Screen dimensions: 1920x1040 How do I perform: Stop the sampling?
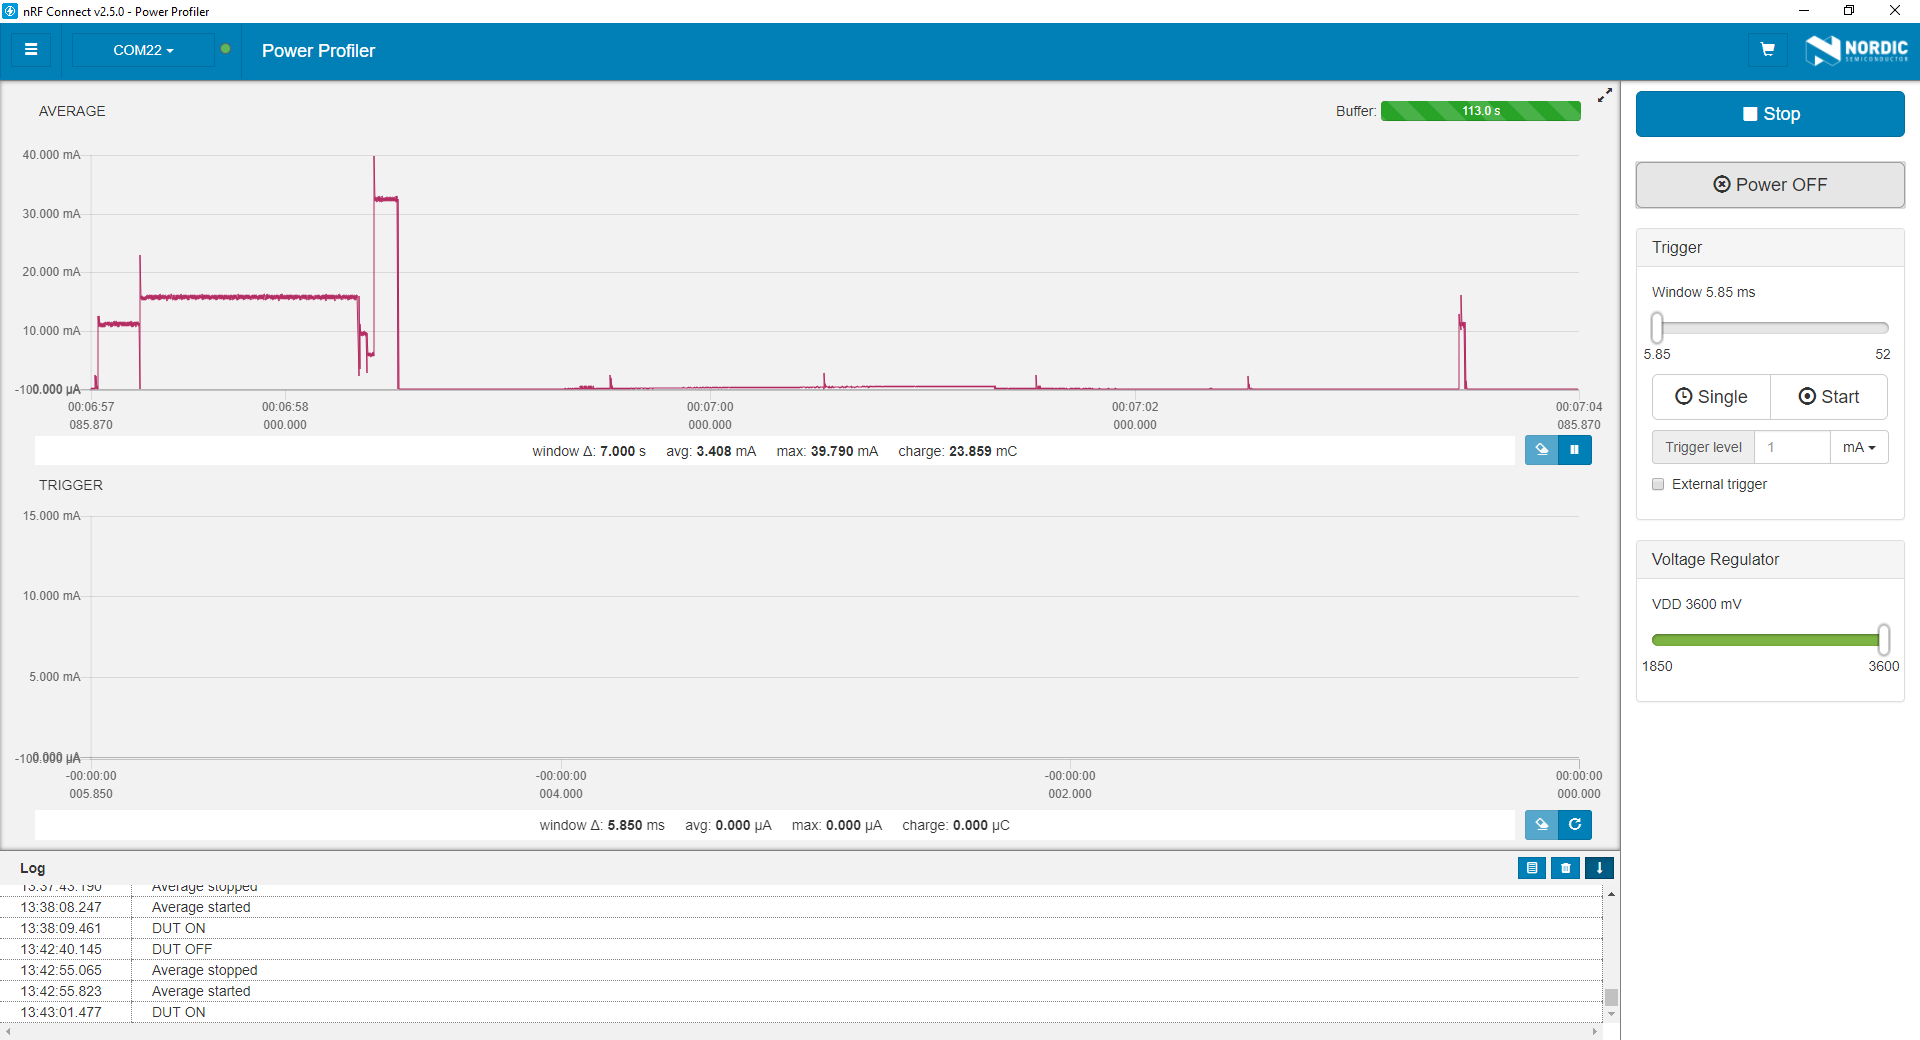(x=1770, y=114)
